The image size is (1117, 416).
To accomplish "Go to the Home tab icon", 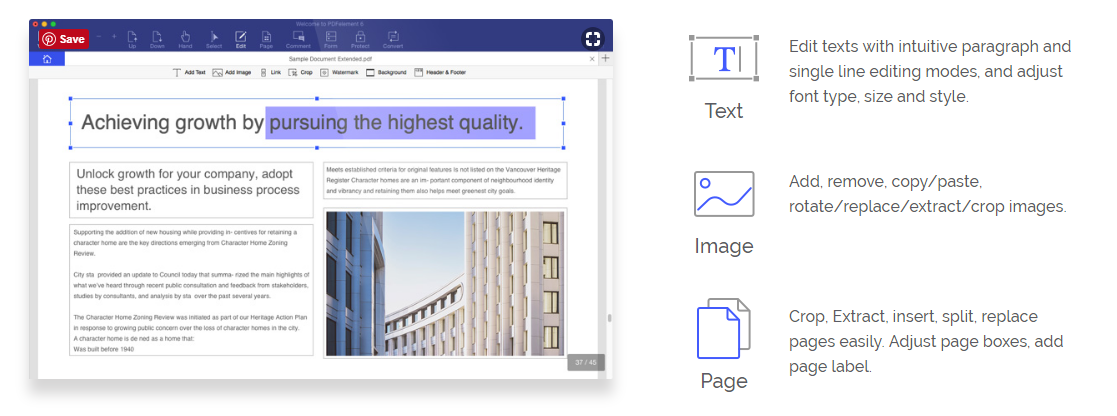I will point(47,59).
